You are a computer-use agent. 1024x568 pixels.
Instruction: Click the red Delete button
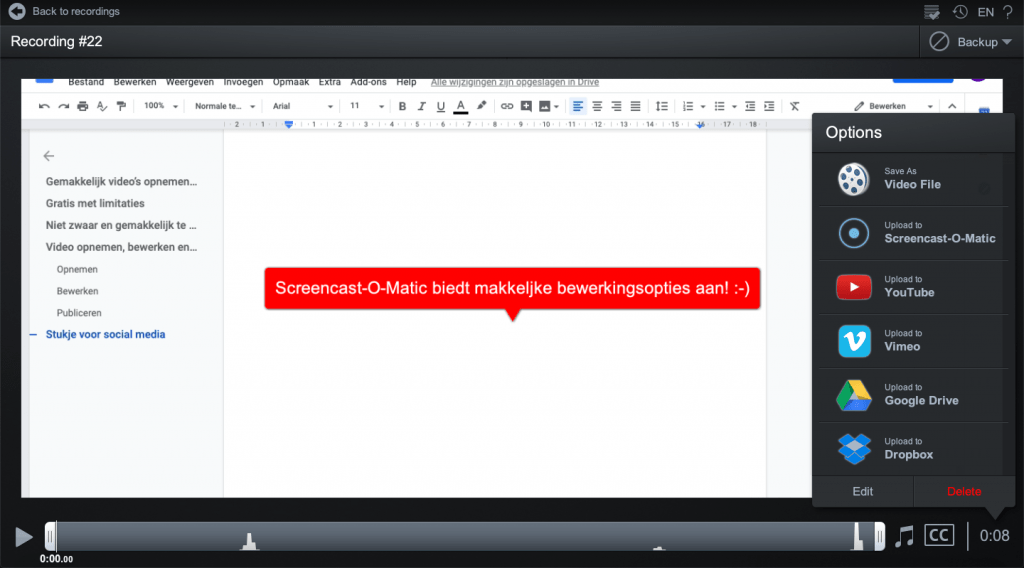click(964, 492)
